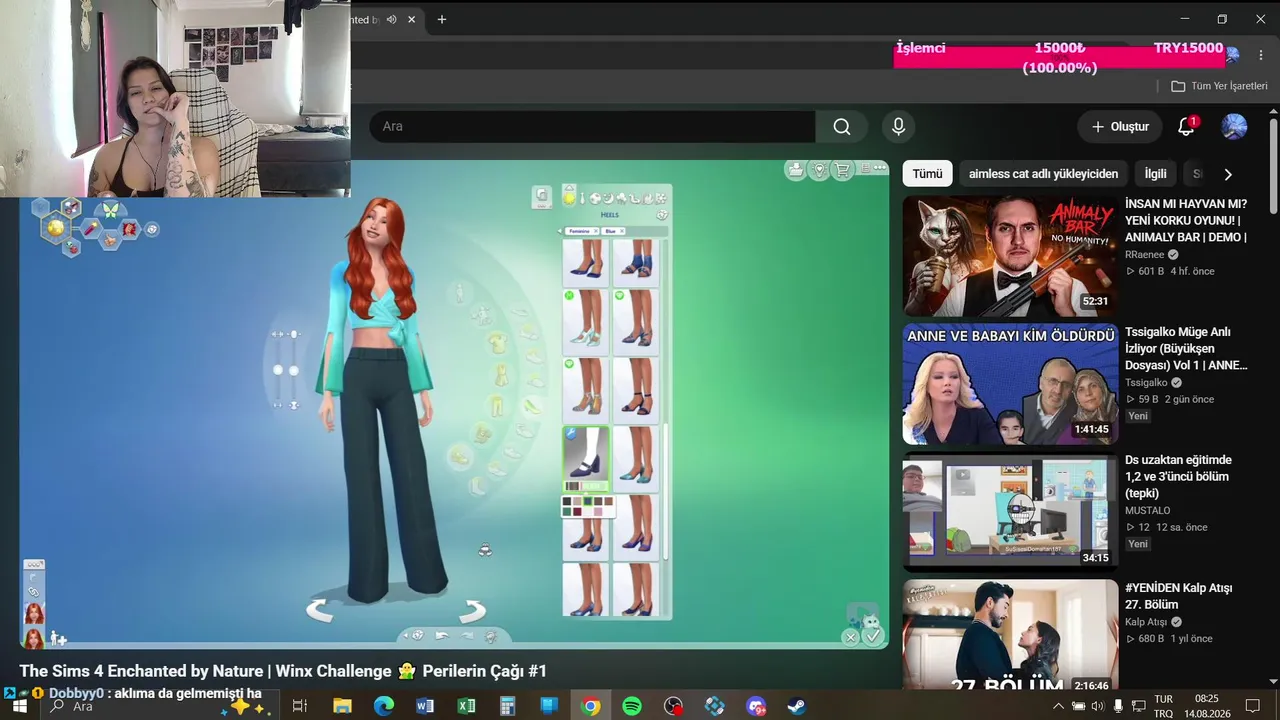This screenshot has width=1280, height=720.
Task: Select the Tümü filter chip
Action: click(x=927, y=174)
